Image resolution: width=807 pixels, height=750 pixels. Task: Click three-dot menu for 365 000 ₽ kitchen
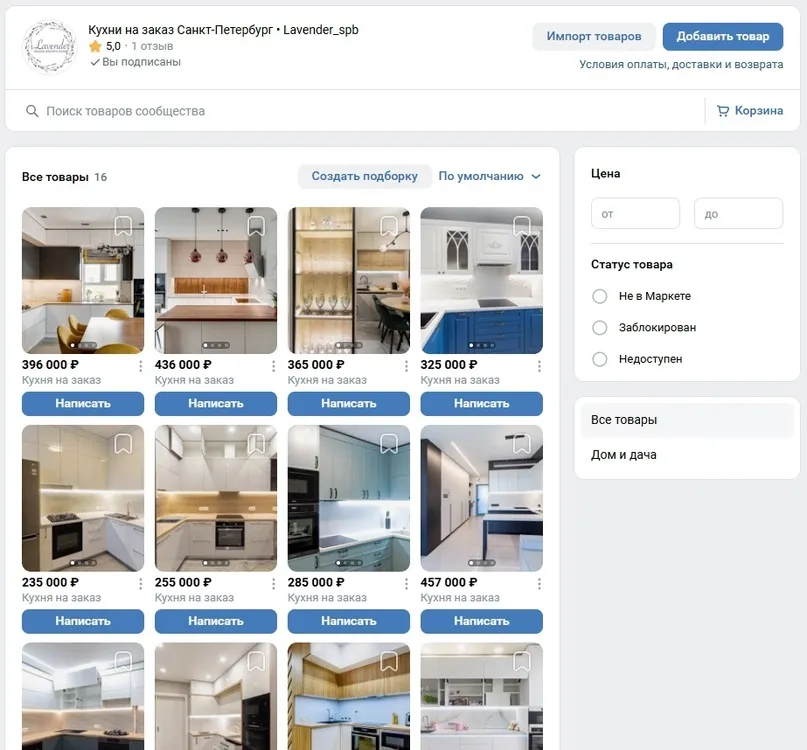[406, 366]
